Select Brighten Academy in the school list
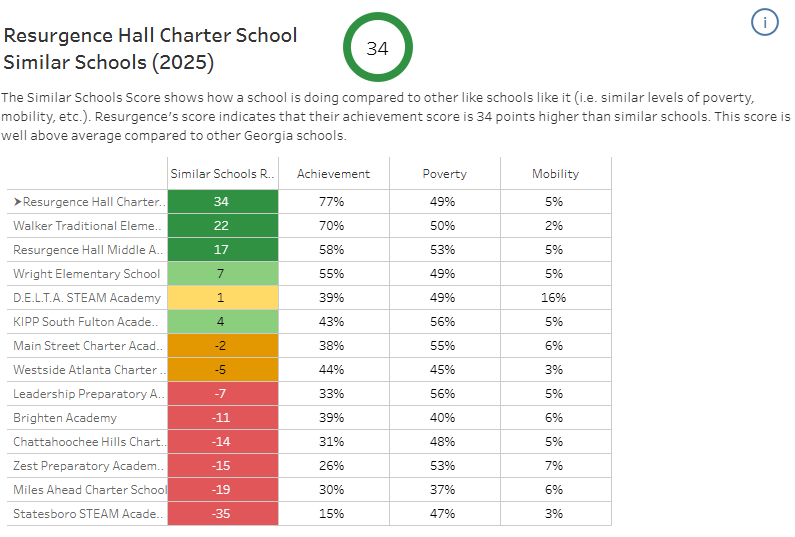Image resolution: width=795 pixels, height=537 pixels. [x=65, y=418]
